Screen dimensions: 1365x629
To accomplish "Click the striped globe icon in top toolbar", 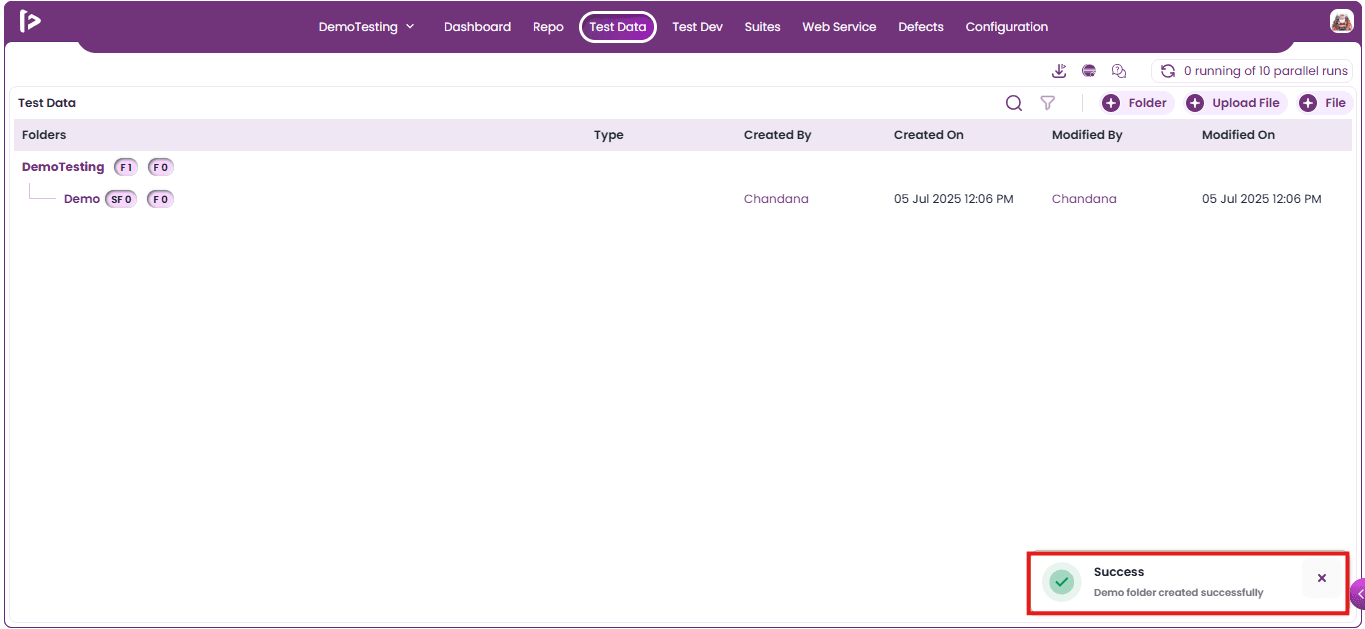I will pos(1089,71).
